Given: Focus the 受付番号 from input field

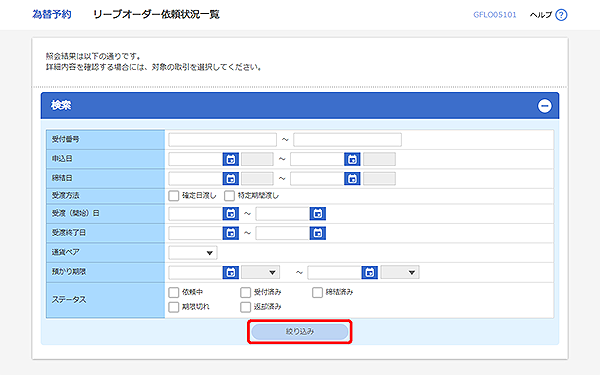Looking at the screenshot, I should click(222, 140).
